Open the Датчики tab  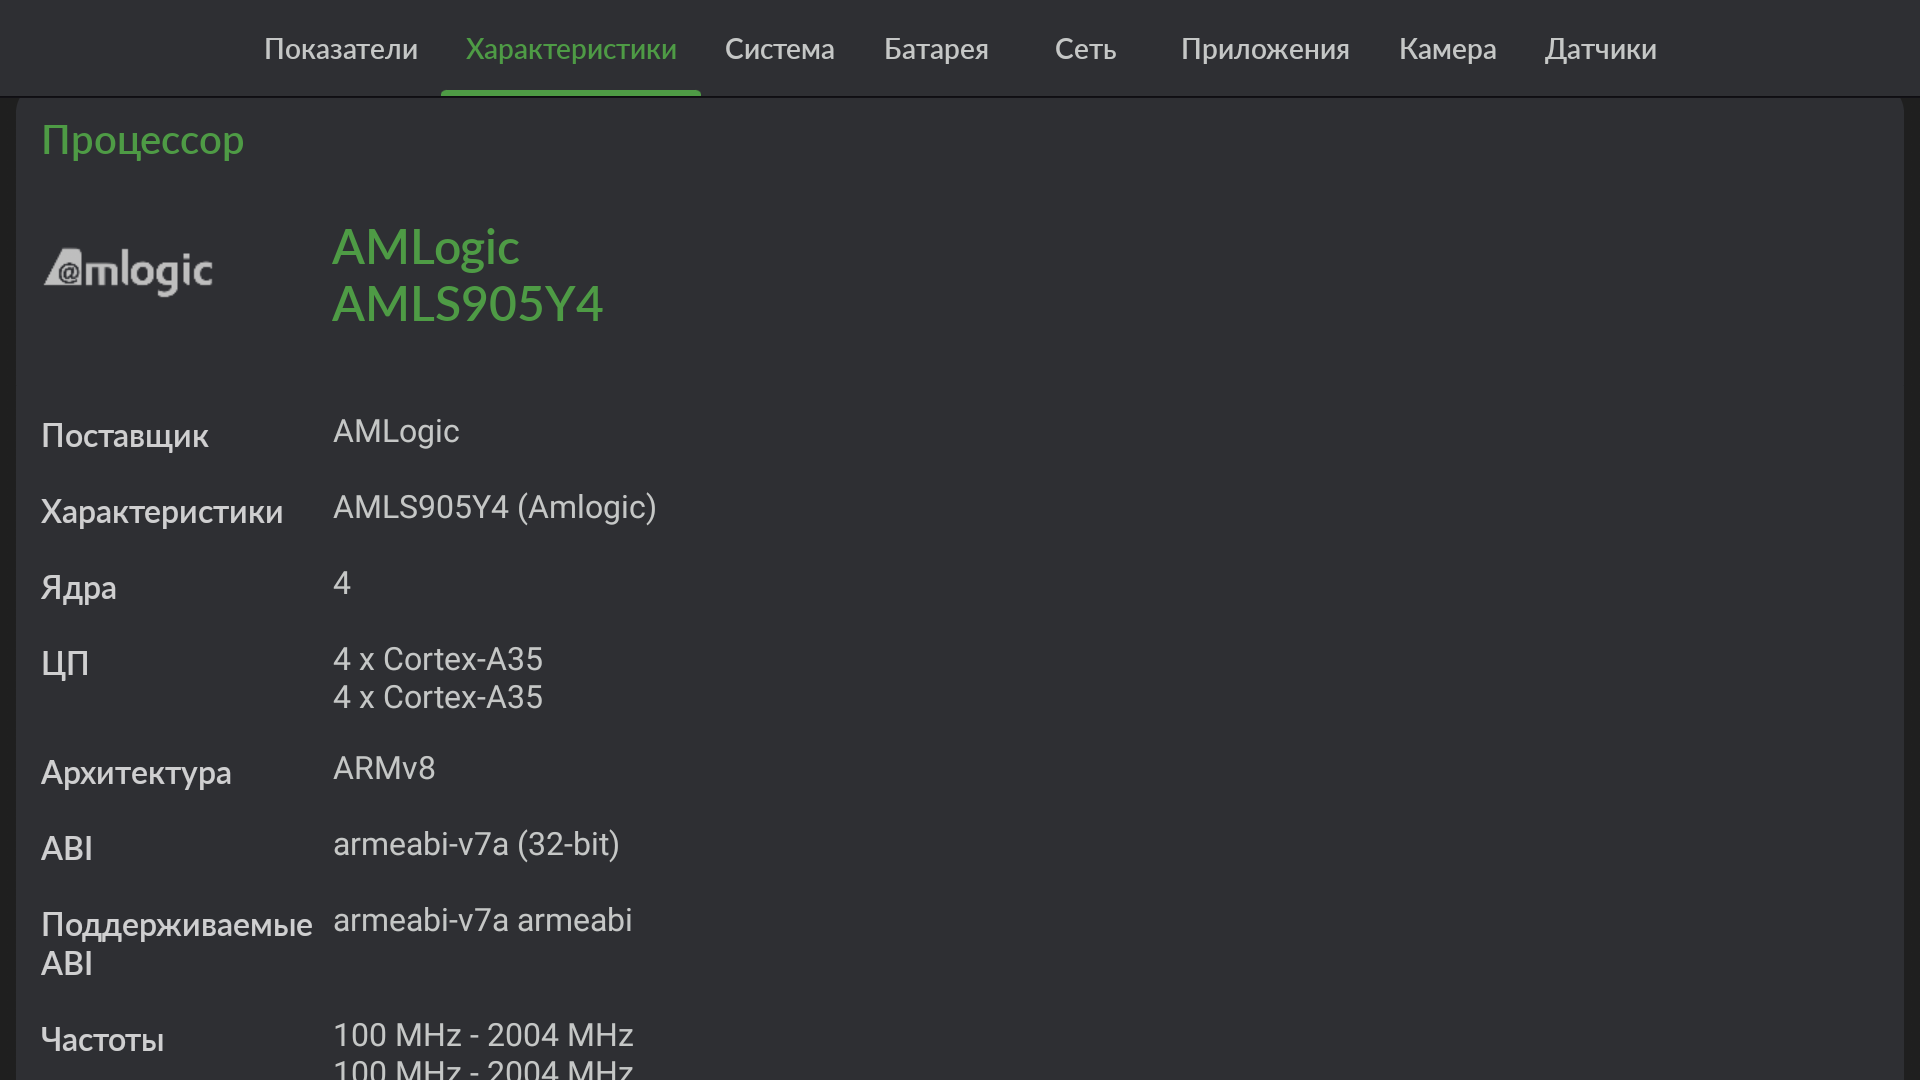(x=1600, y=49)
